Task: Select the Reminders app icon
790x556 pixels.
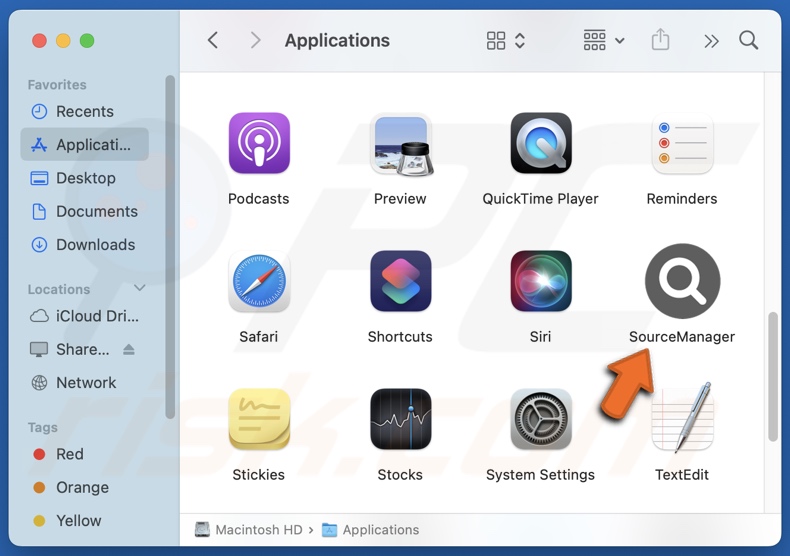Action: (683, 144)
